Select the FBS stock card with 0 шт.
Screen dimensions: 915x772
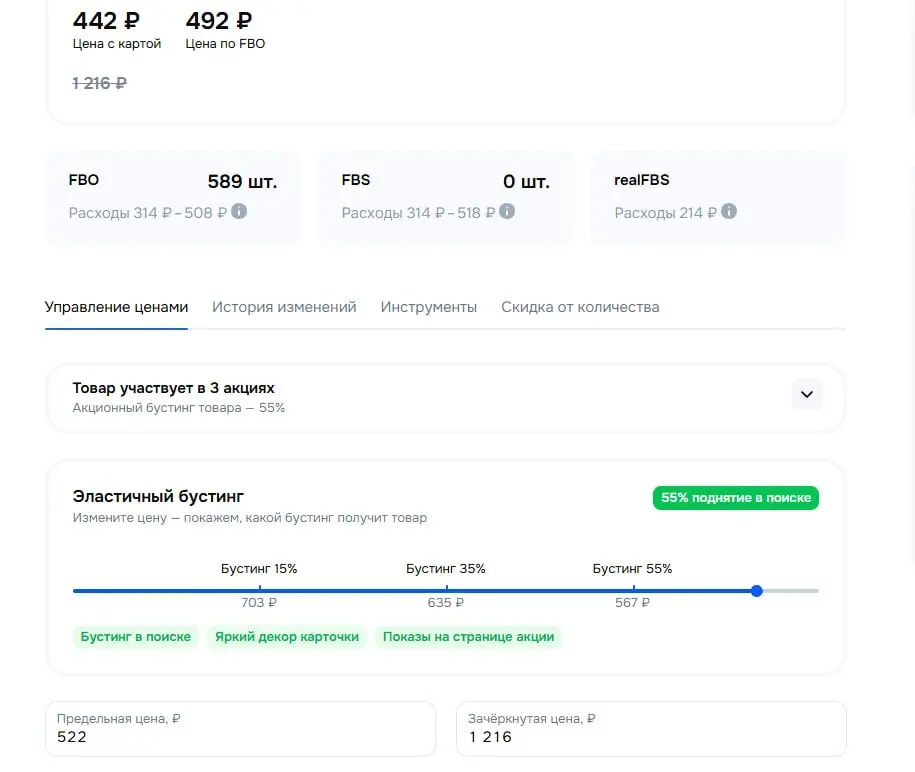coord(446,197)
